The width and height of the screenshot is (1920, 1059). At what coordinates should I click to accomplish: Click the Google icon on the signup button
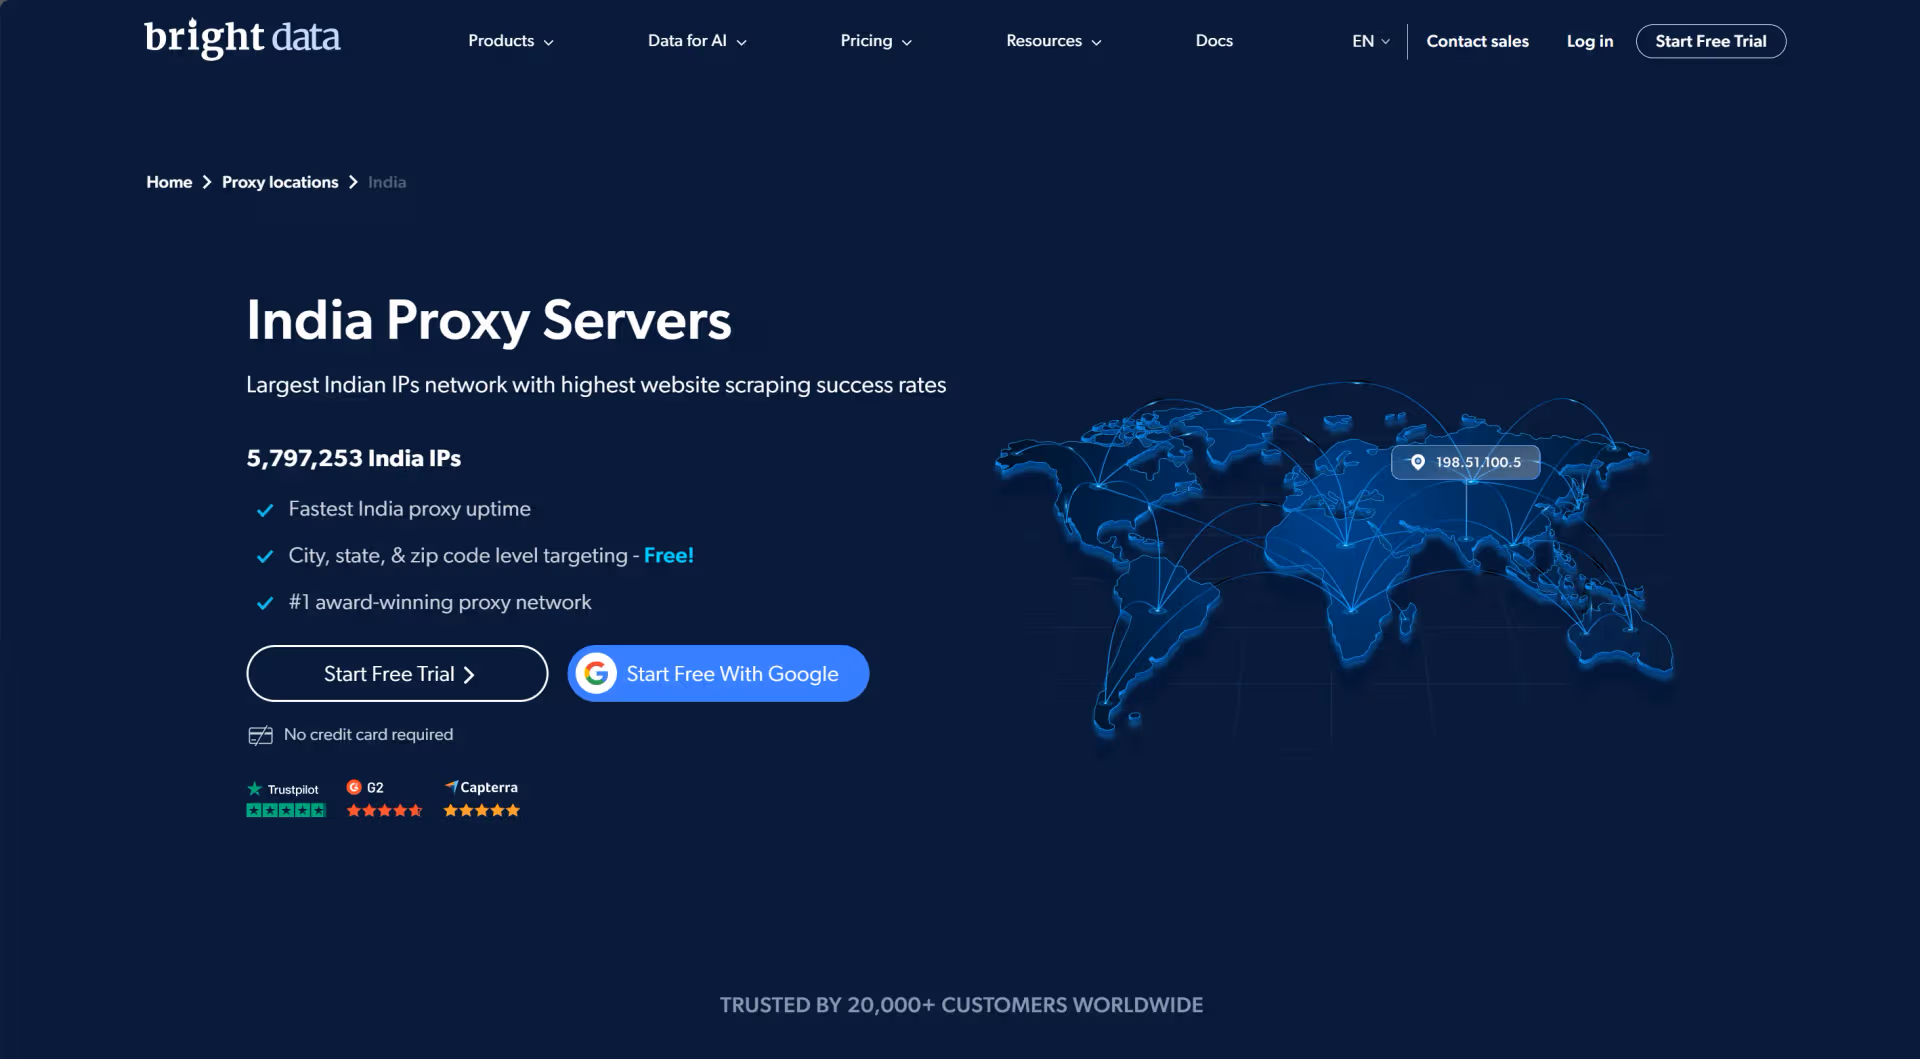(597, 673)
